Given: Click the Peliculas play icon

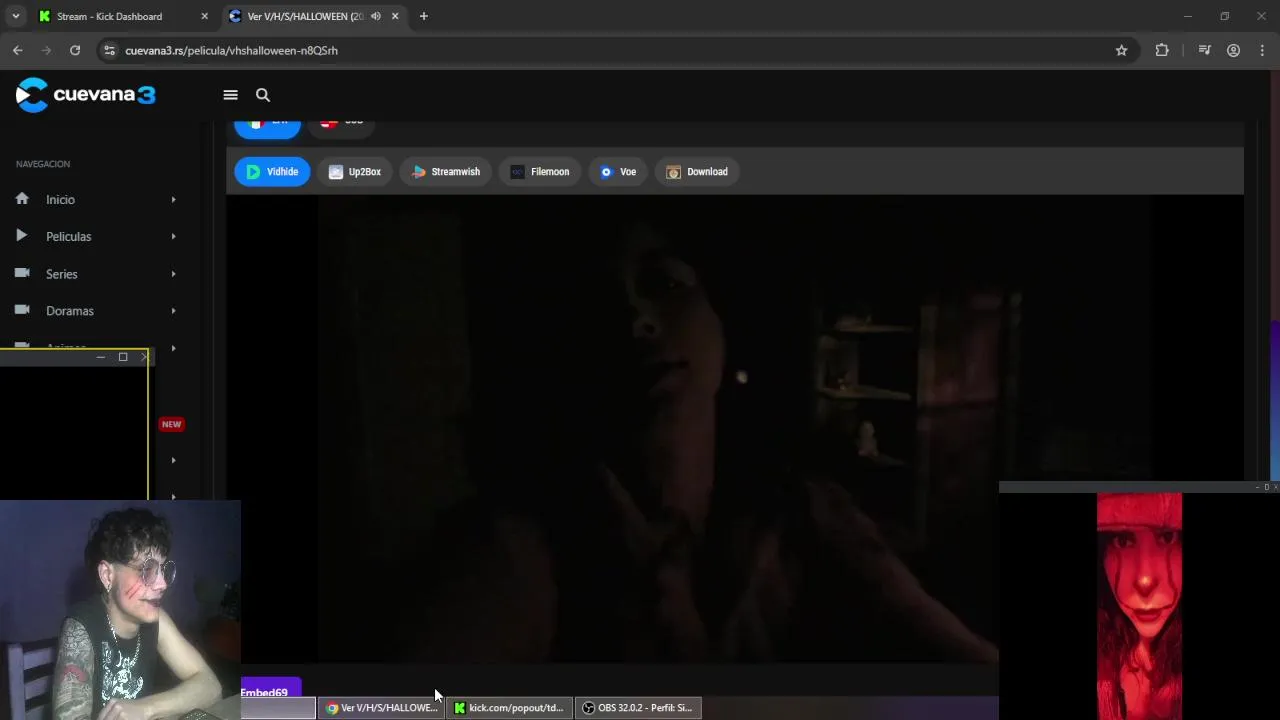Looking at the screenshot, I should [x=22, y=236].
